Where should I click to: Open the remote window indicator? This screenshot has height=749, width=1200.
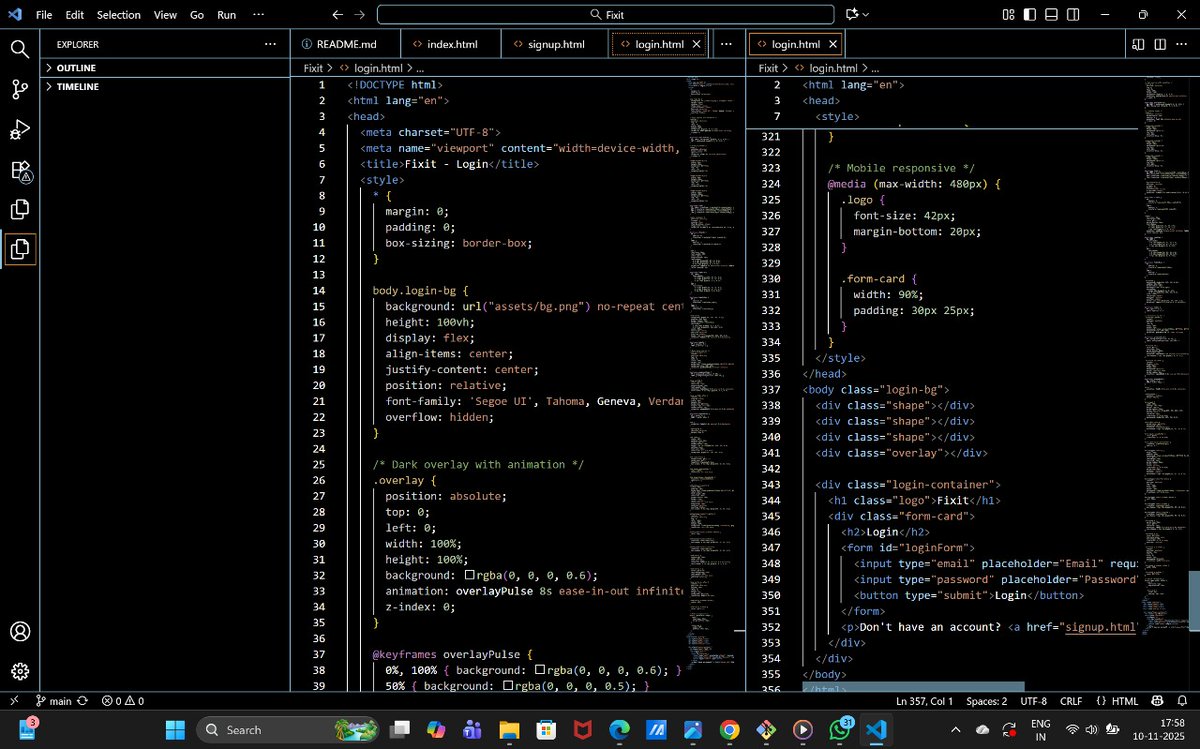pos(13,701)
